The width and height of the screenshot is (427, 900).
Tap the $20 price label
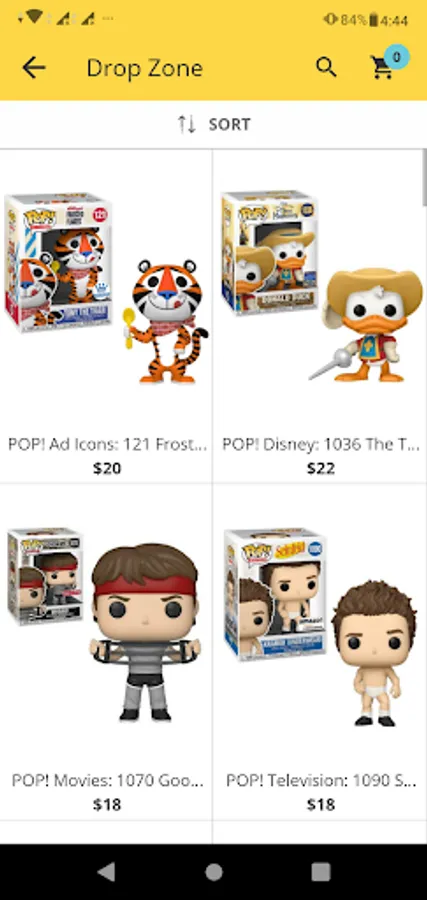107,468
